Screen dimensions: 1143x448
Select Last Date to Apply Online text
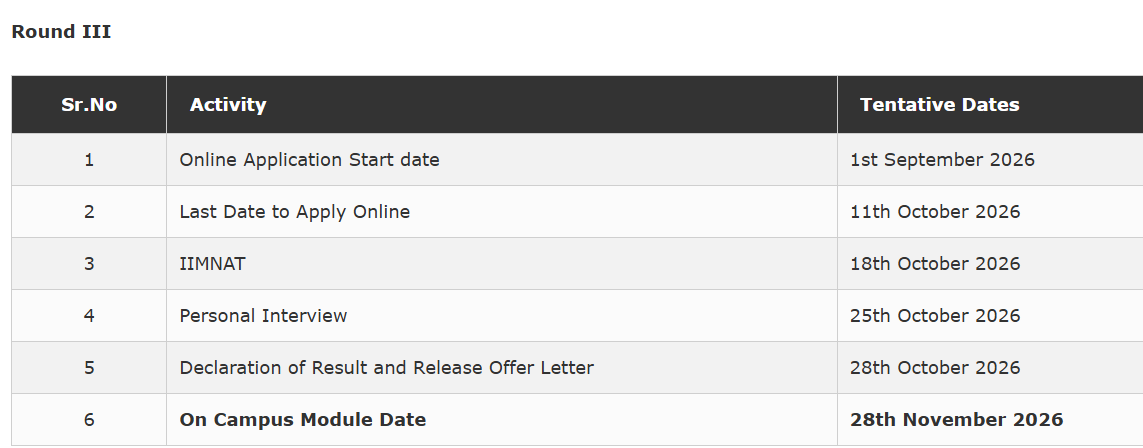click(x=294, y=212)
